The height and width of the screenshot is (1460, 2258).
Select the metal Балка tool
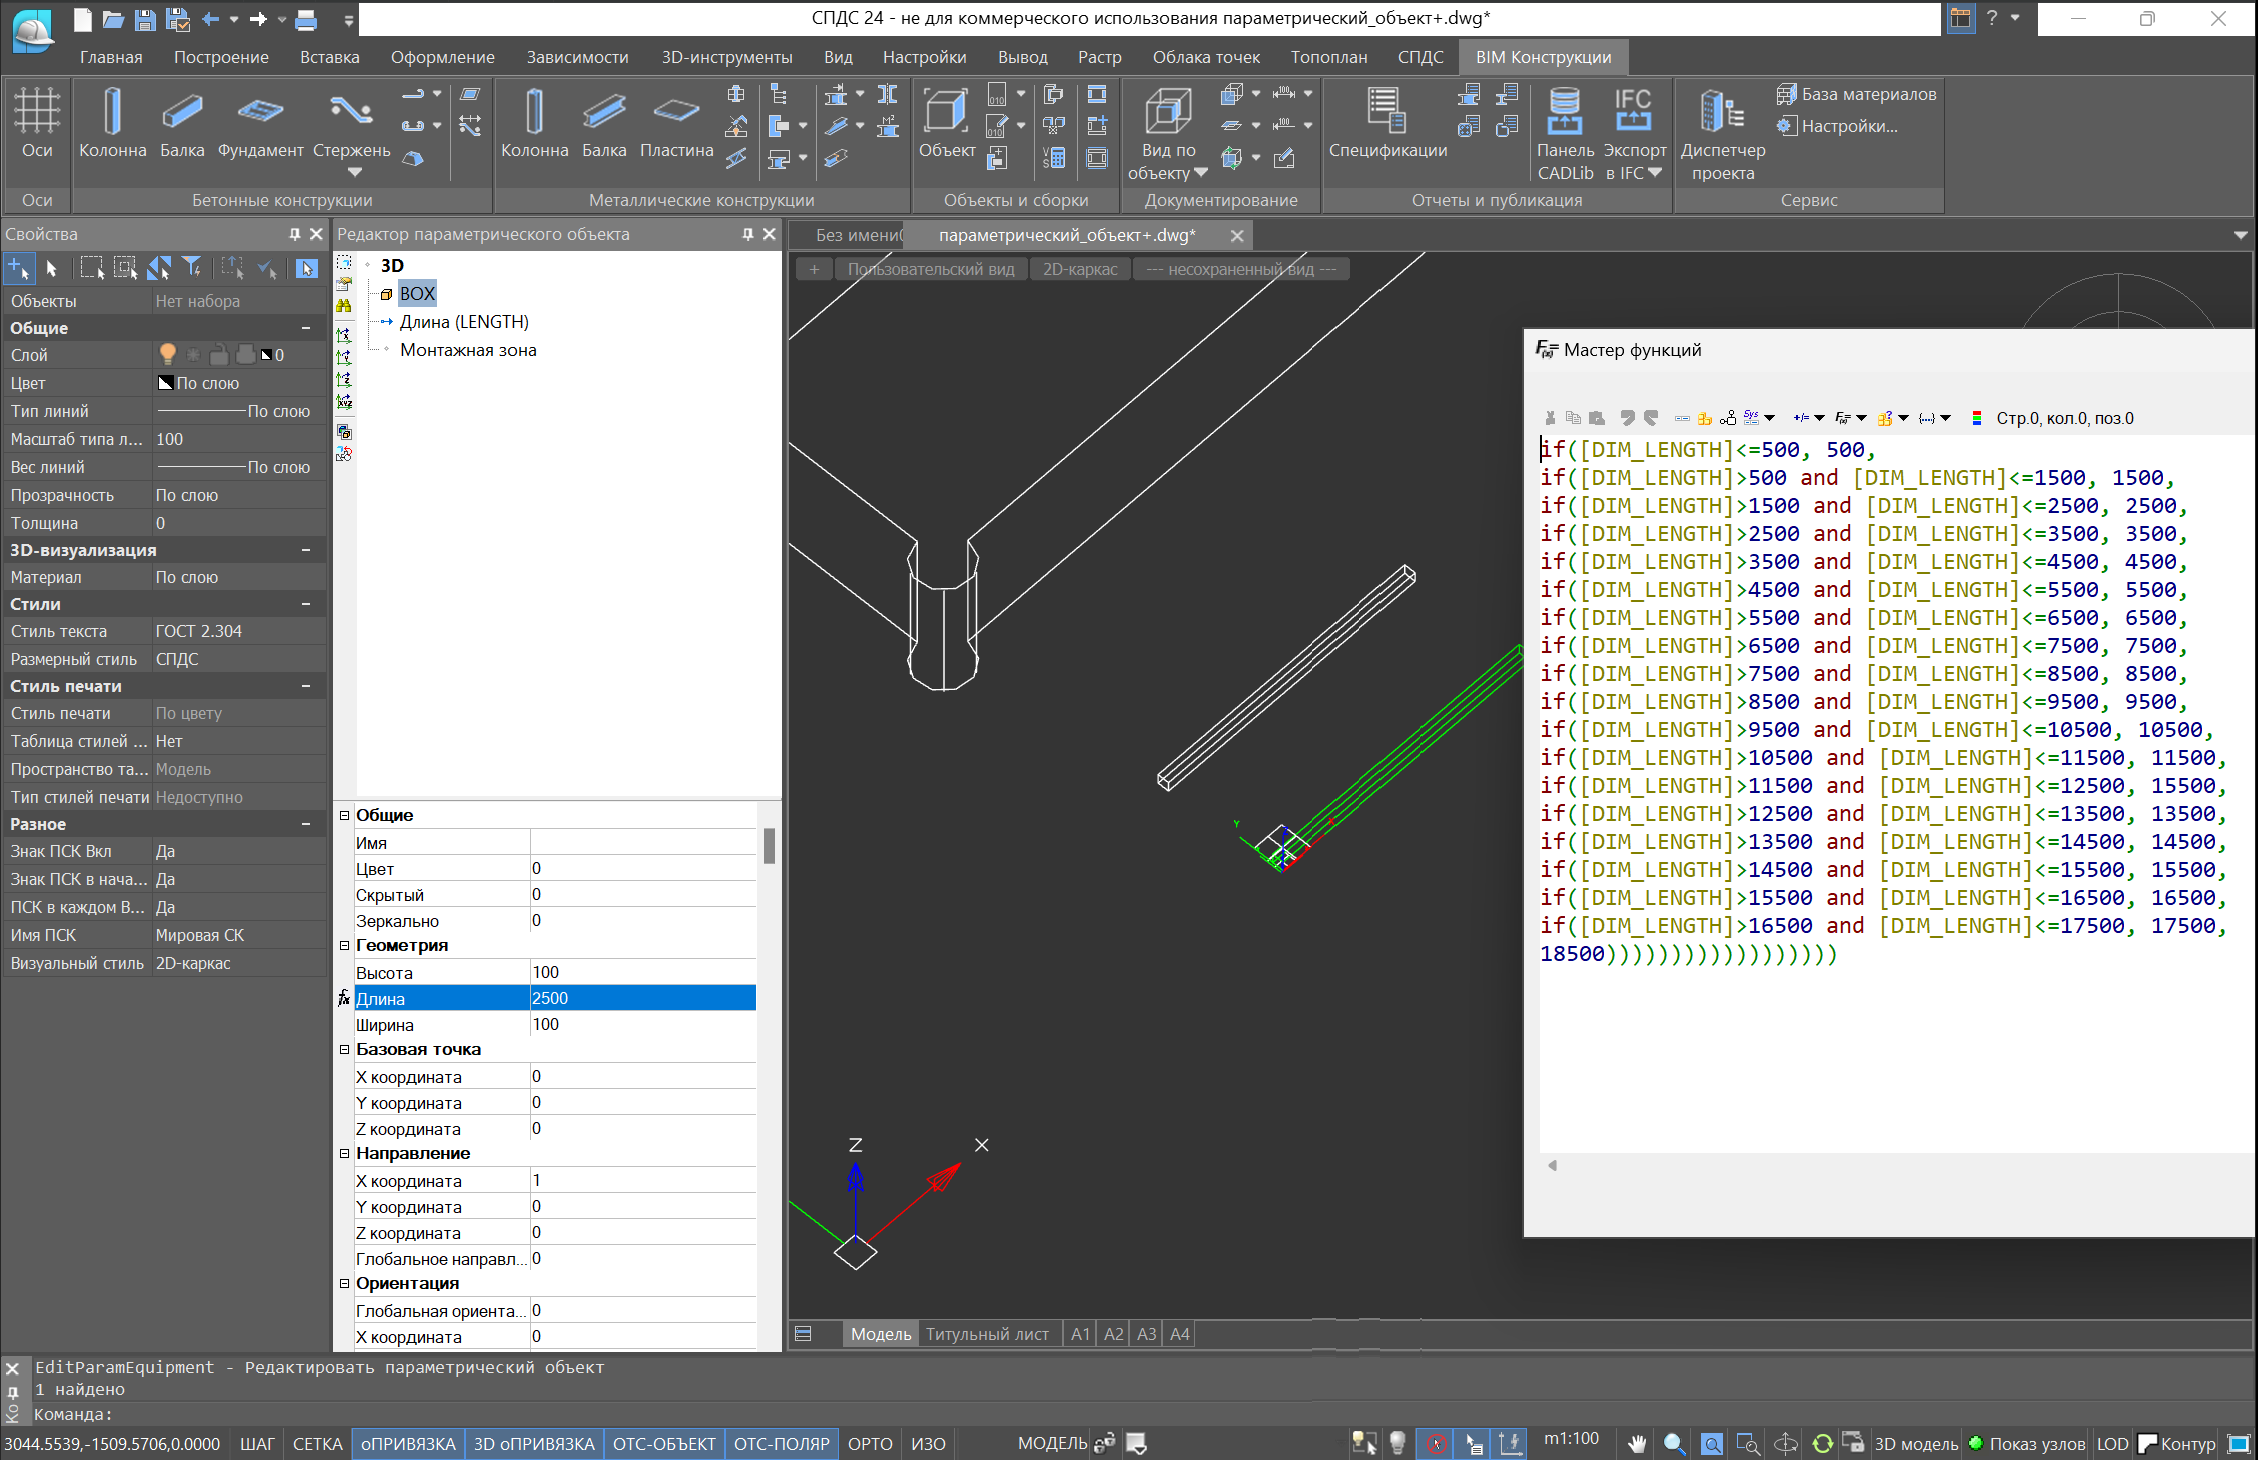pos(604,122)
